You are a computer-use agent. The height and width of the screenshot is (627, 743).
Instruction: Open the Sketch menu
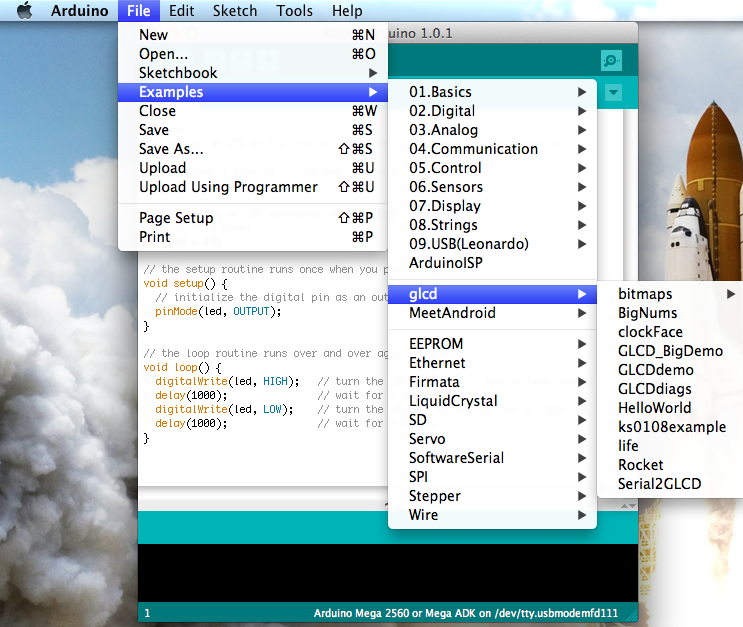coord(235,10)
